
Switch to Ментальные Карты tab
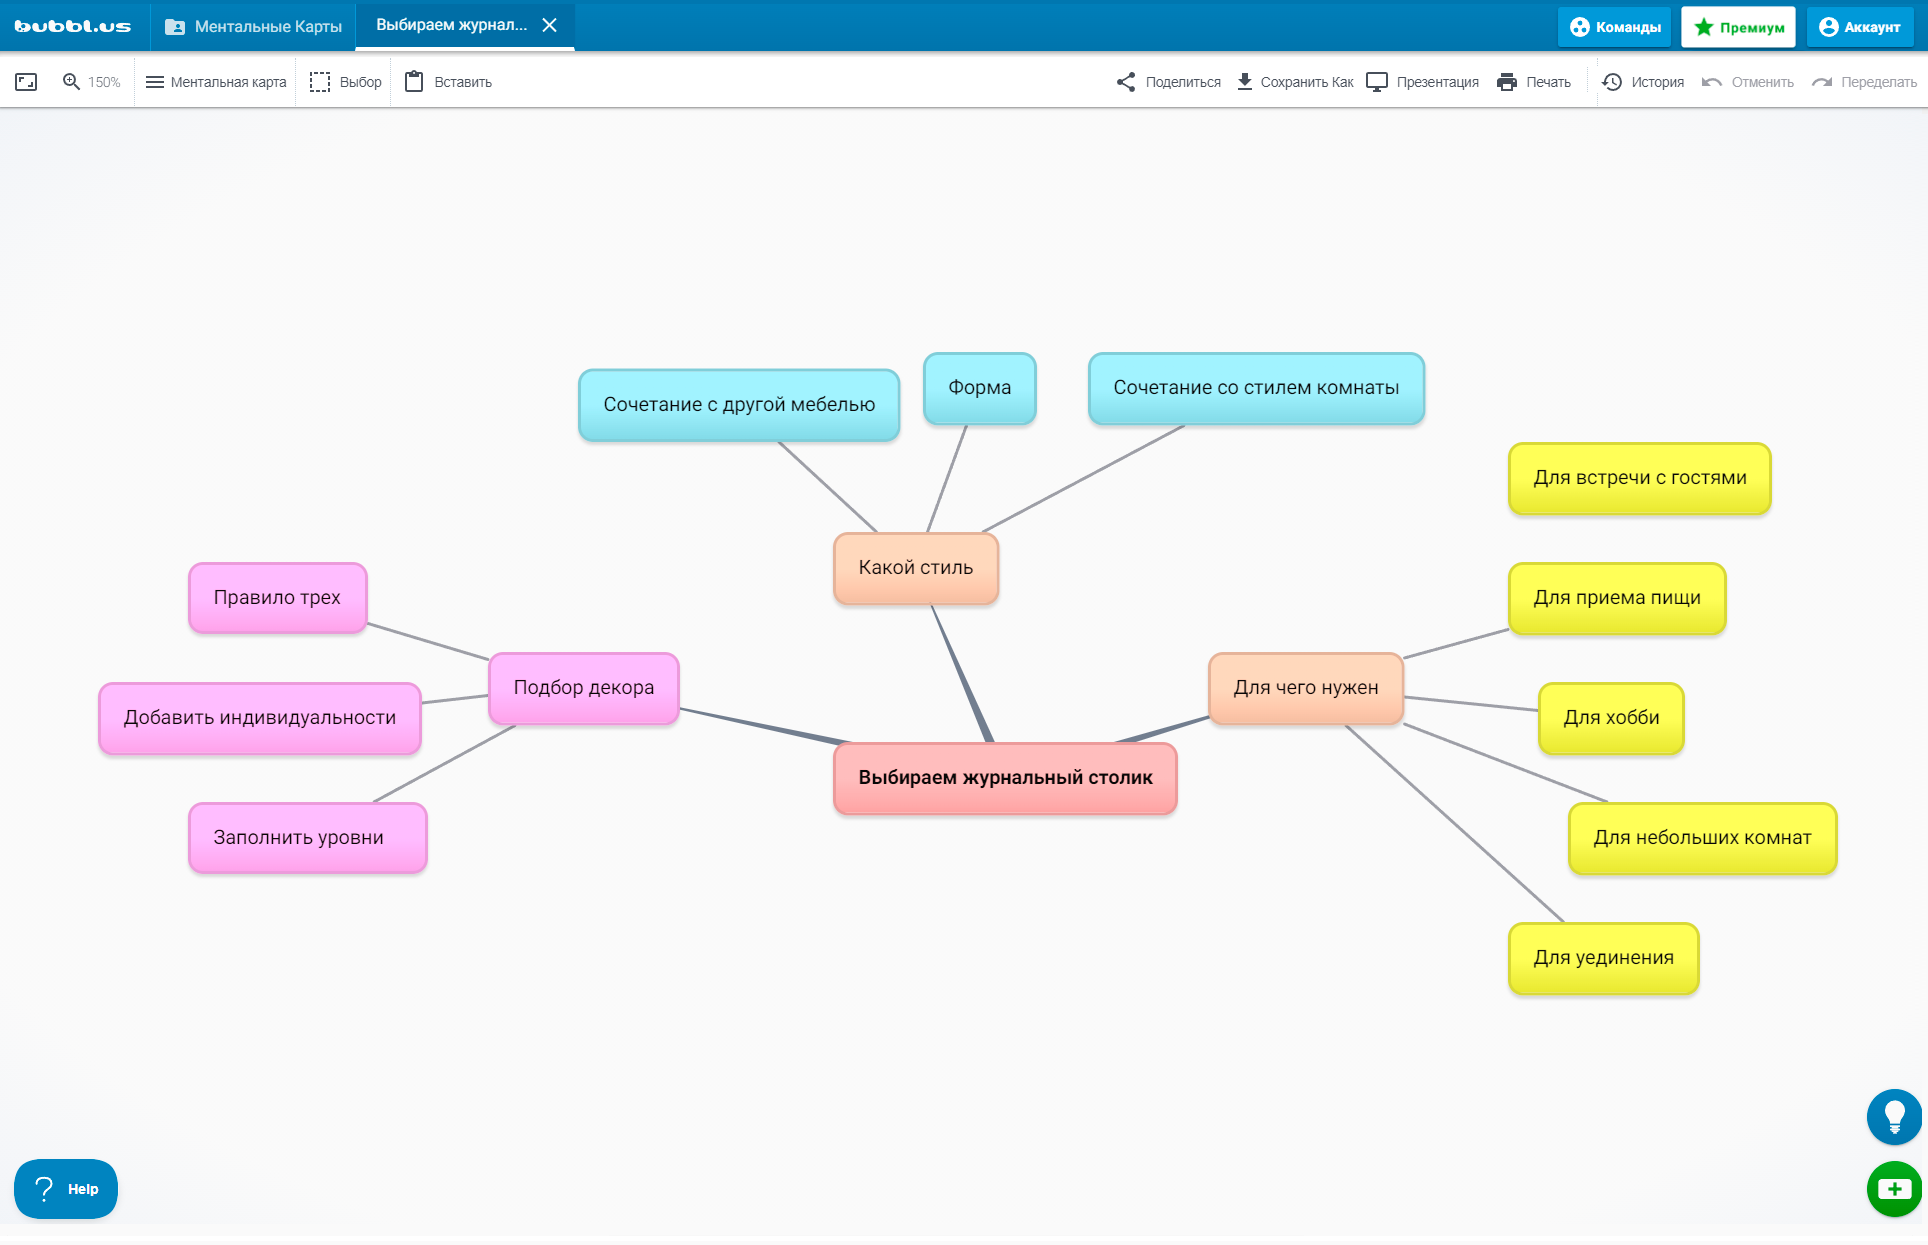pos(254,26)
